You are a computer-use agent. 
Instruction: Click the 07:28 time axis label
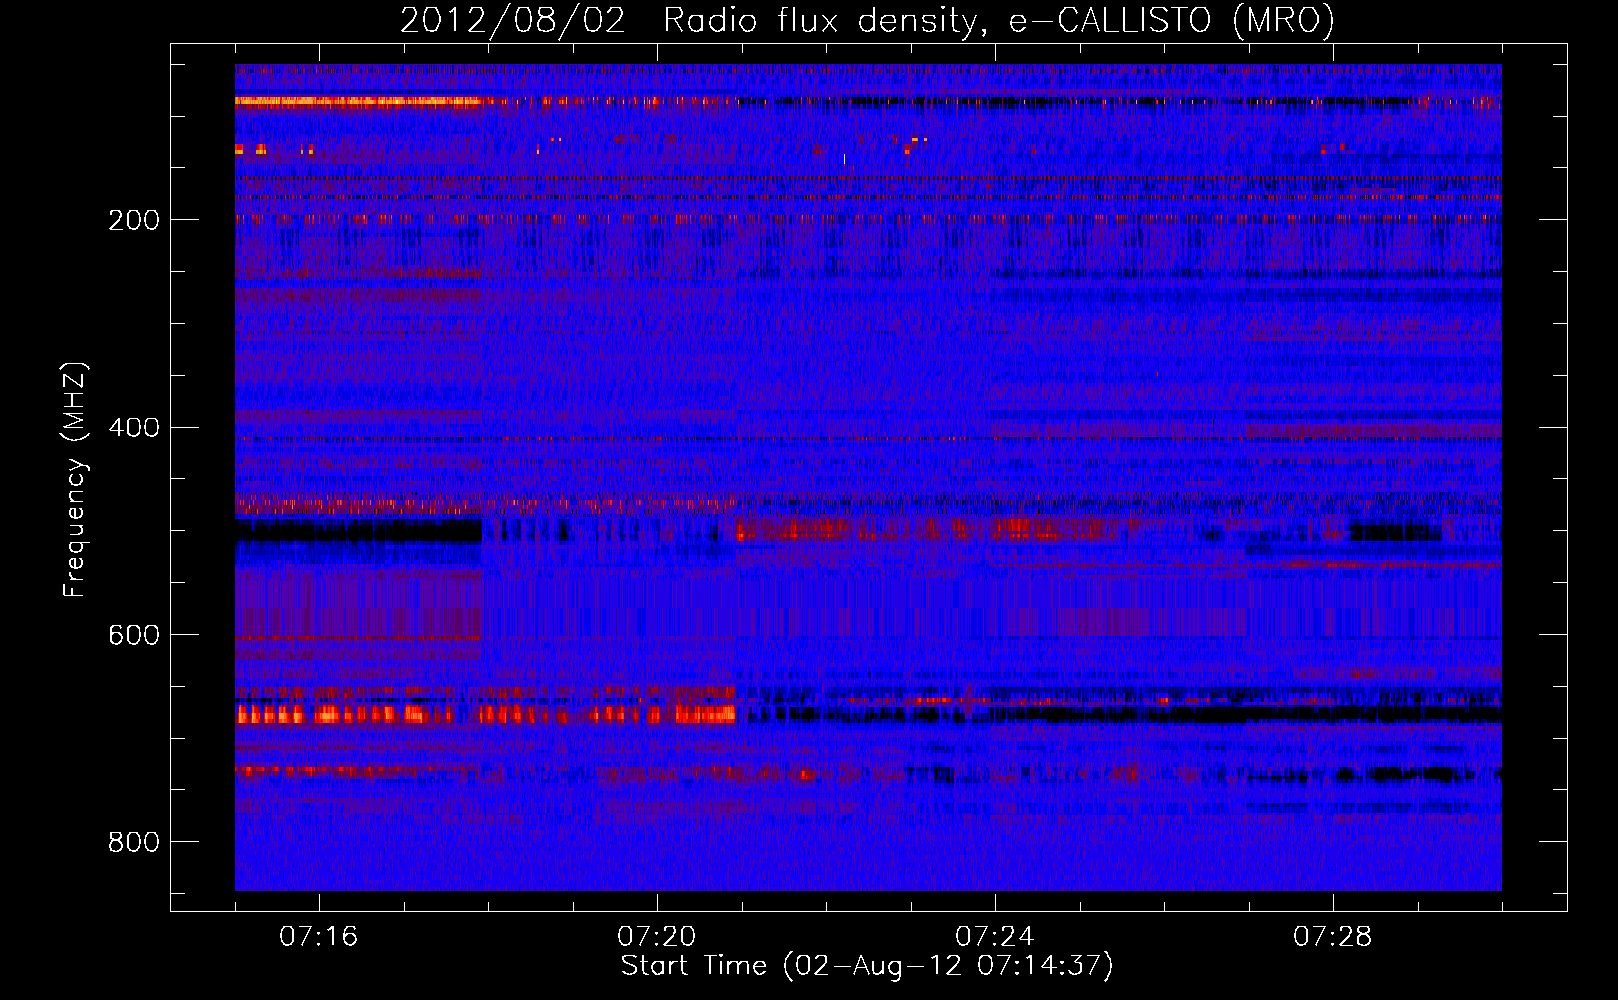click(x=1332, y=937)
